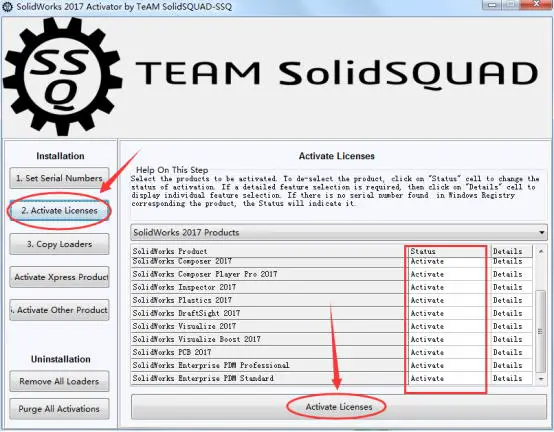Select SolidWorks Enterprise PDM Professional name
The image size is (554, 432).
pyautogui.click(x=211, y=365)
